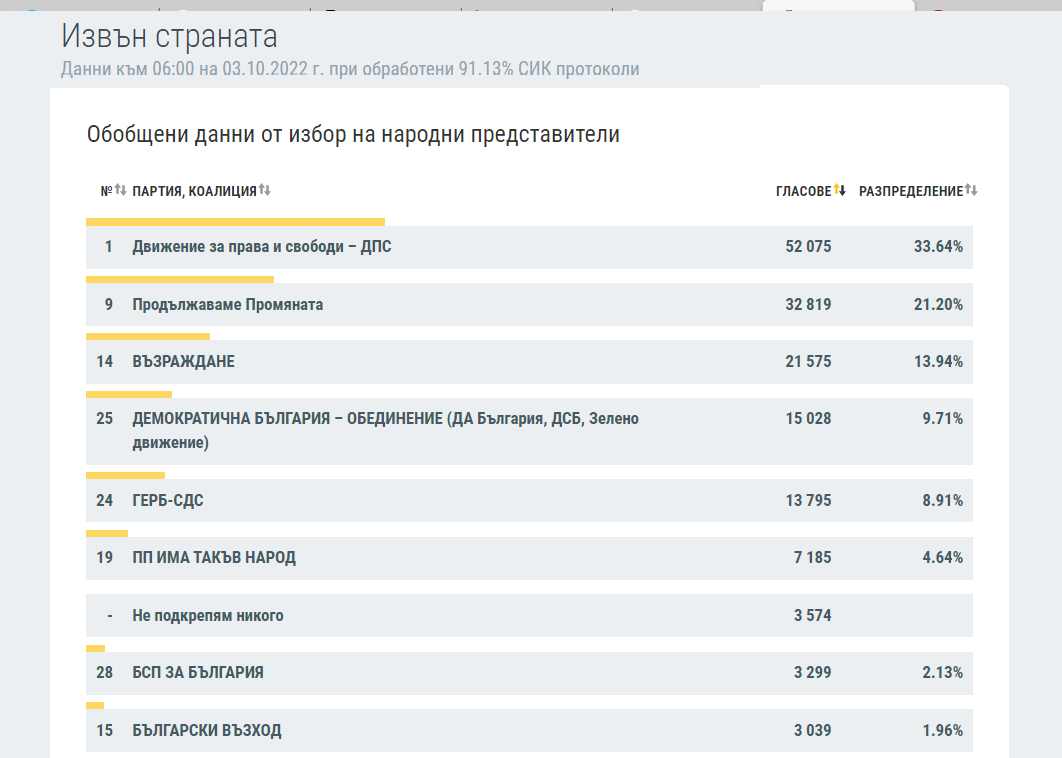The width and height of the screenshot is (1062, 758).
Task: Select the vote count "32 819"
Action: pos(808,305)
